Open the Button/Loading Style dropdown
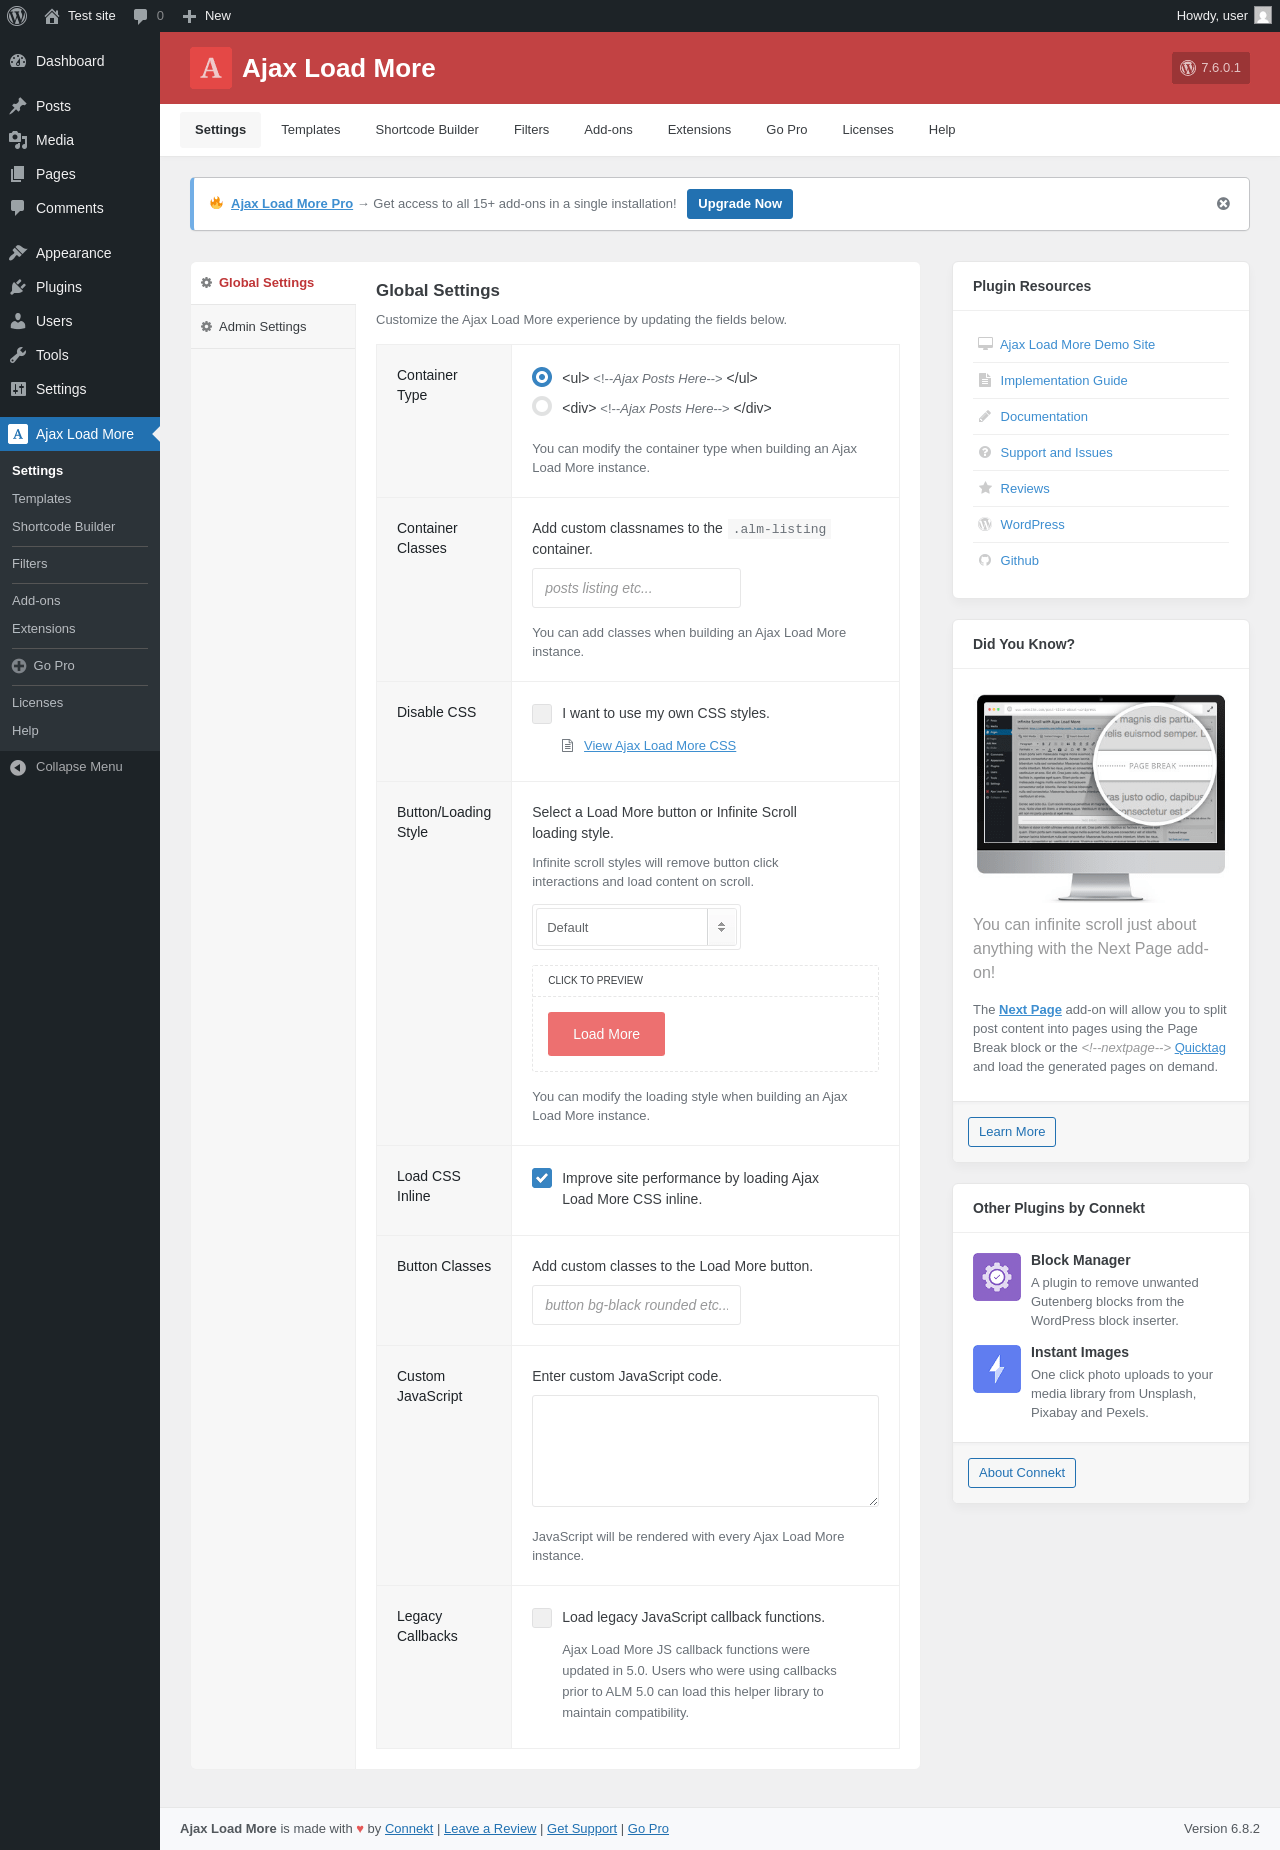This screenshot has height=1850, width=1280. pyautogui.click(x=636, y=927)
